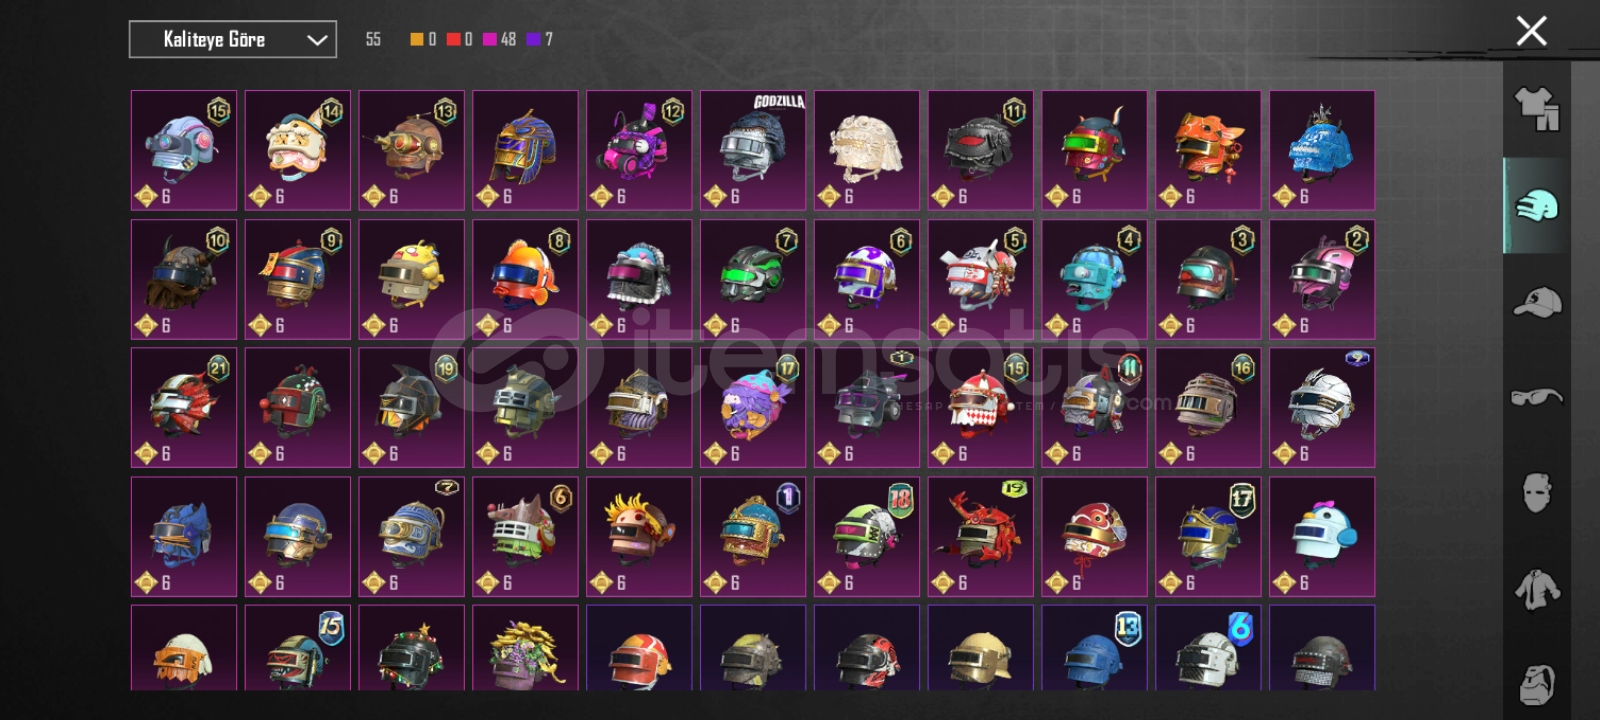1600x720 pixels.
Task: Close the inventory with X icon
Action: point(1531,31)
